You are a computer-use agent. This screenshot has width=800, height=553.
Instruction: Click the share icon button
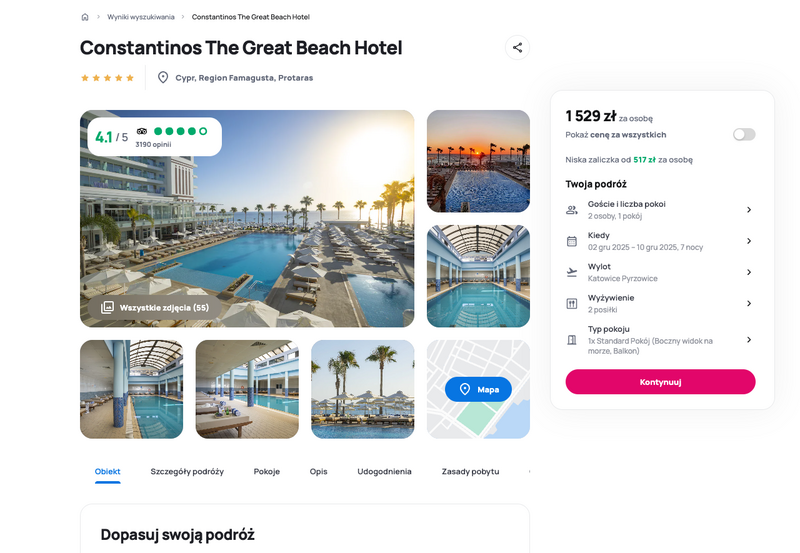[517, 47]
